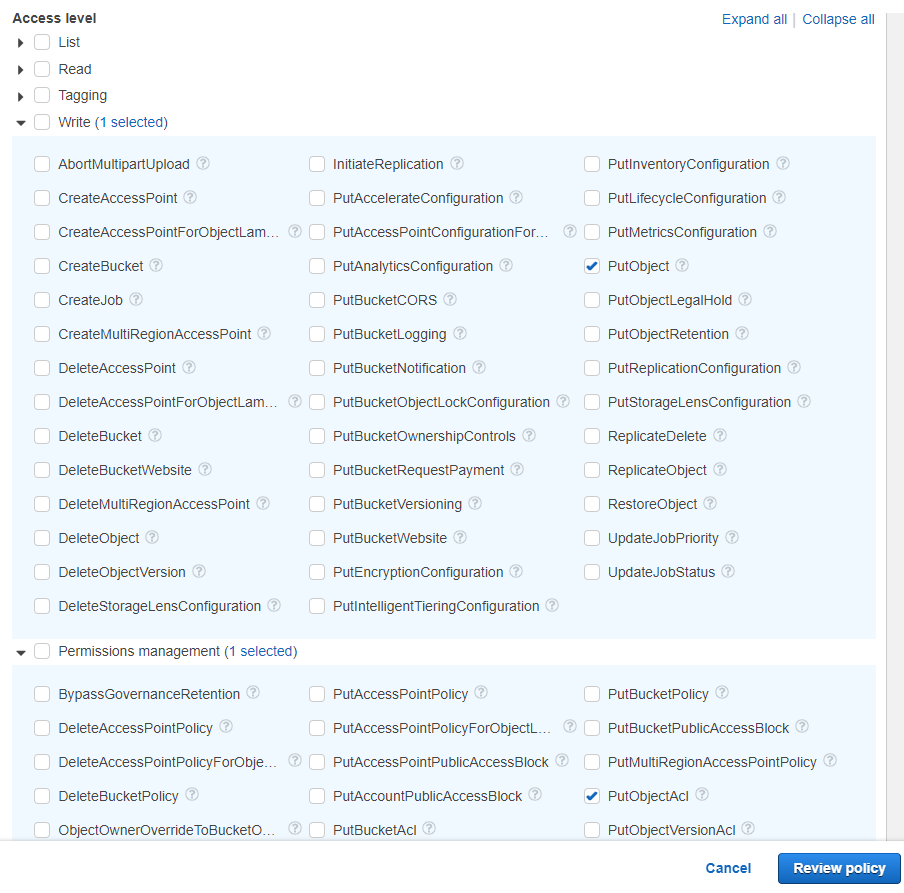Check PutObjectVersionAcl permission

coord(592,830)
